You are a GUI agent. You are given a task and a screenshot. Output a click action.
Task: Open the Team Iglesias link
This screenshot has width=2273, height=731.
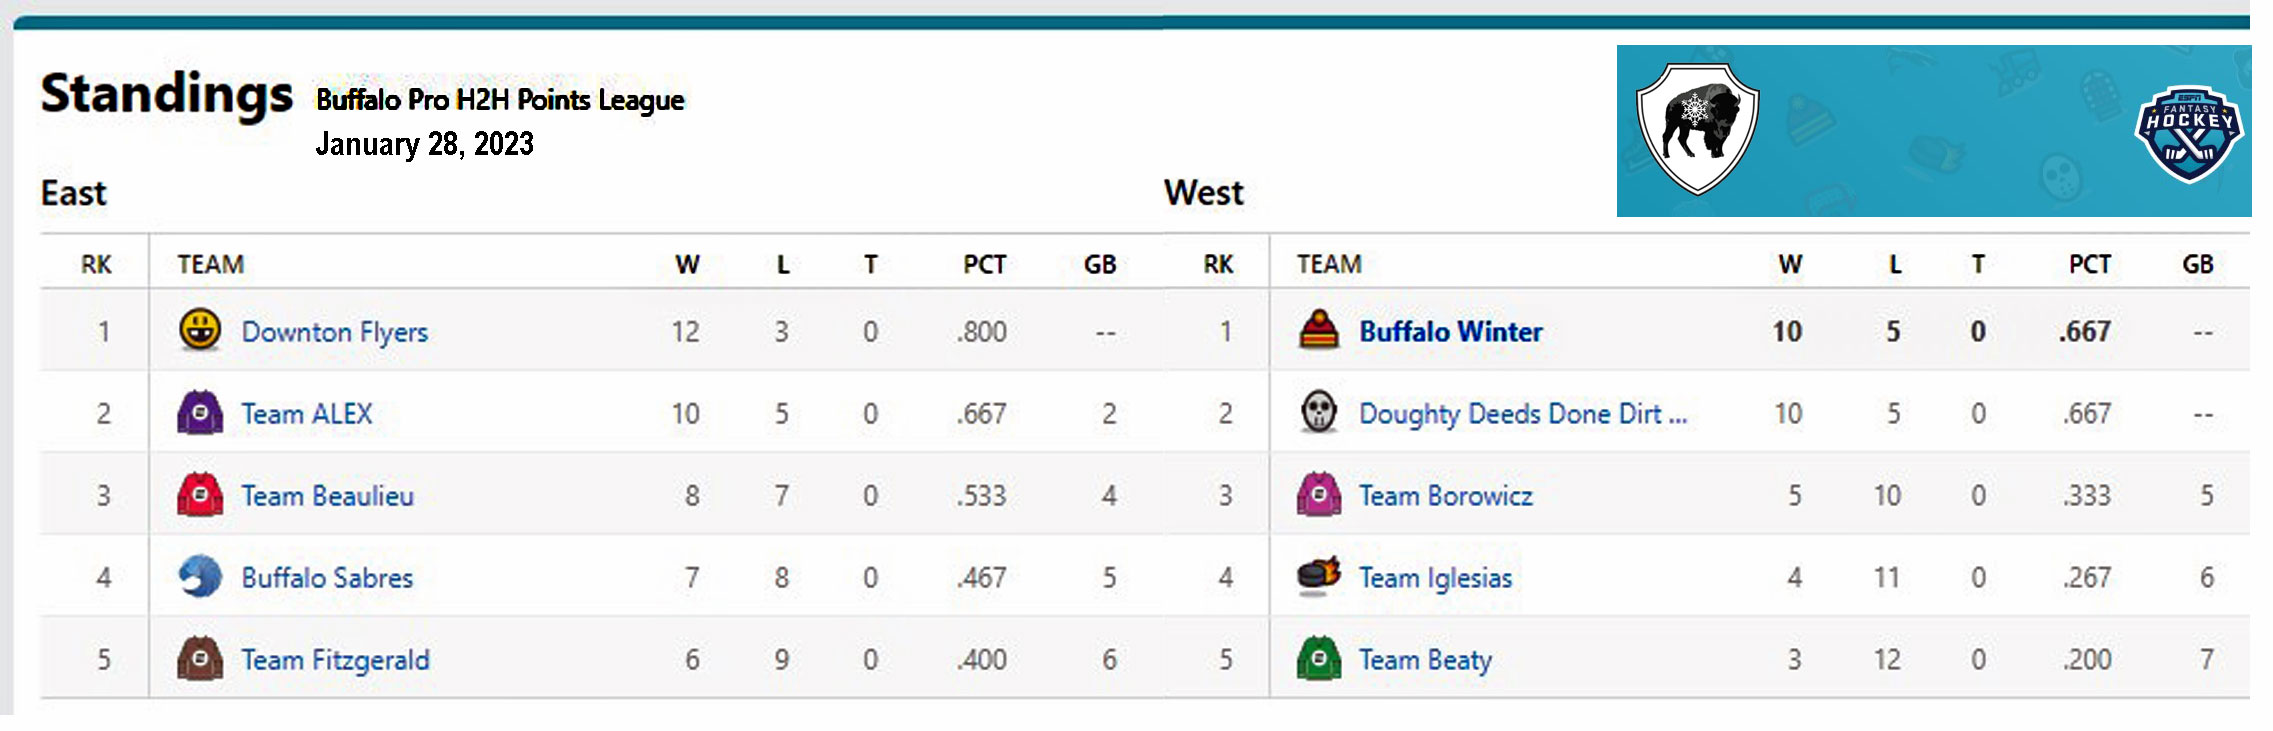1435,578
